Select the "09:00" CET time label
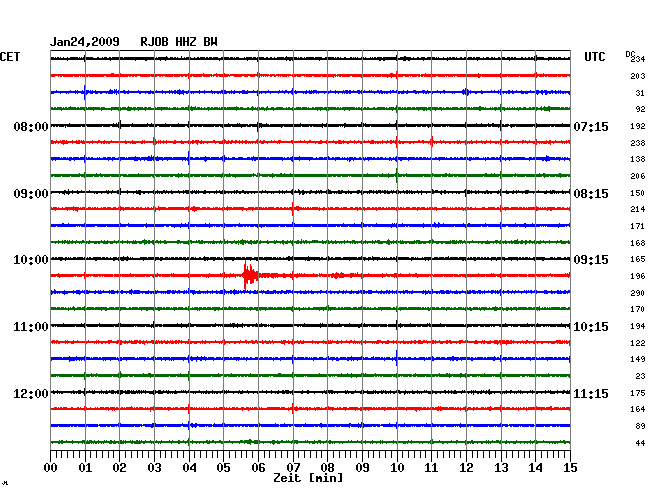650x494 pixels. [31, 194]
